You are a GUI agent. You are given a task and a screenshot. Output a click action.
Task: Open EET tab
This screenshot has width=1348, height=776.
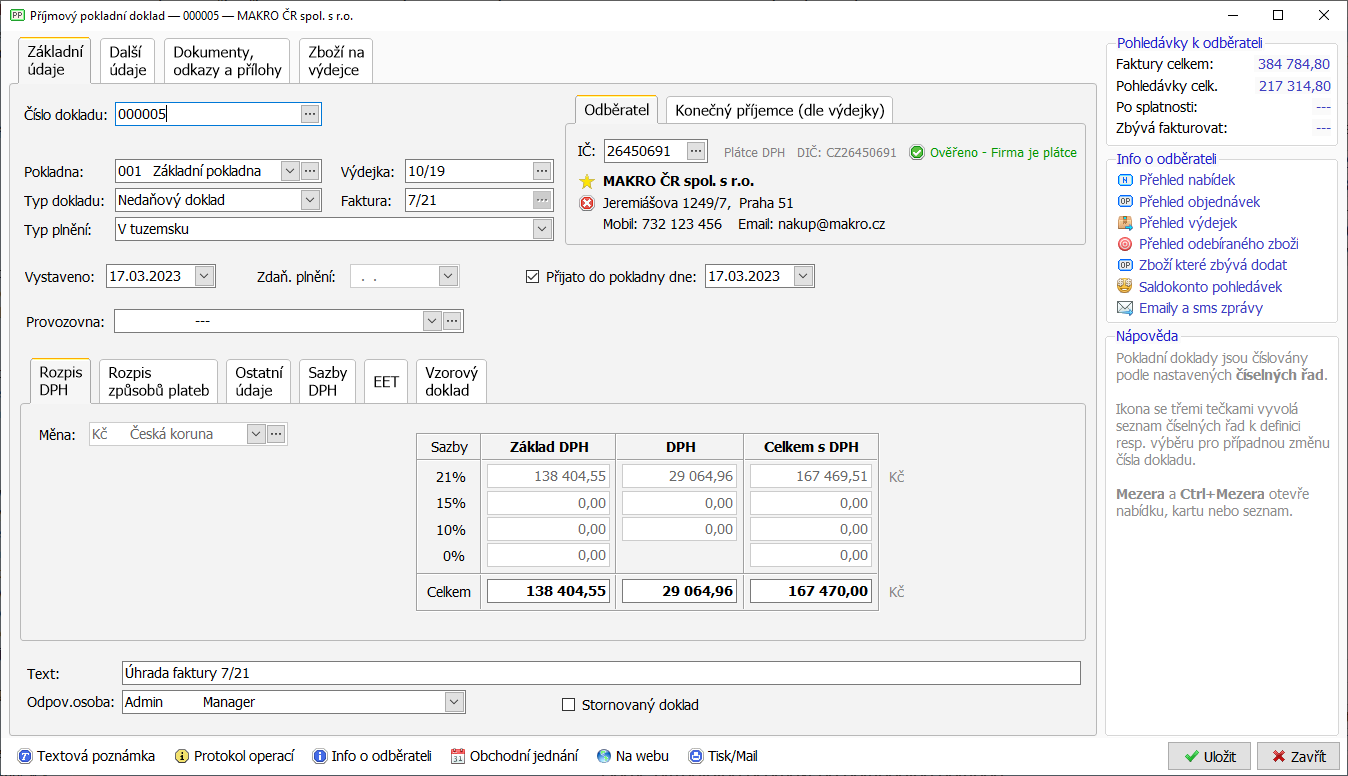click(386, 382)
